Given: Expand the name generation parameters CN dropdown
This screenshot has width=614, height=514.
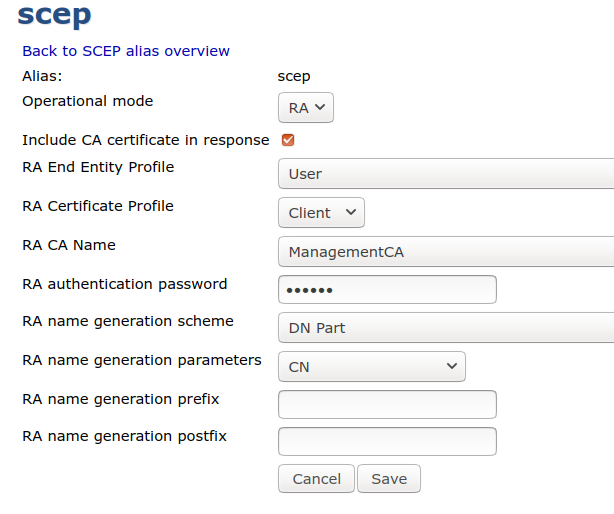Looking at the screenshot, I should 371,367.
